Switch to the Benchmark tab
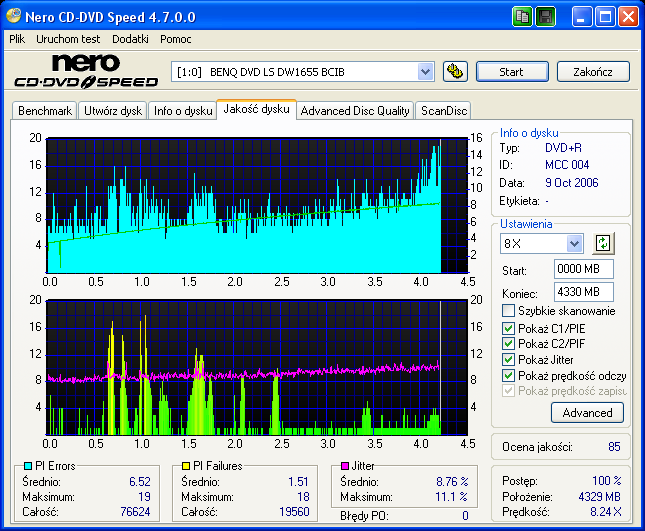The image size is (645, 531). click(x=45, y=111)
